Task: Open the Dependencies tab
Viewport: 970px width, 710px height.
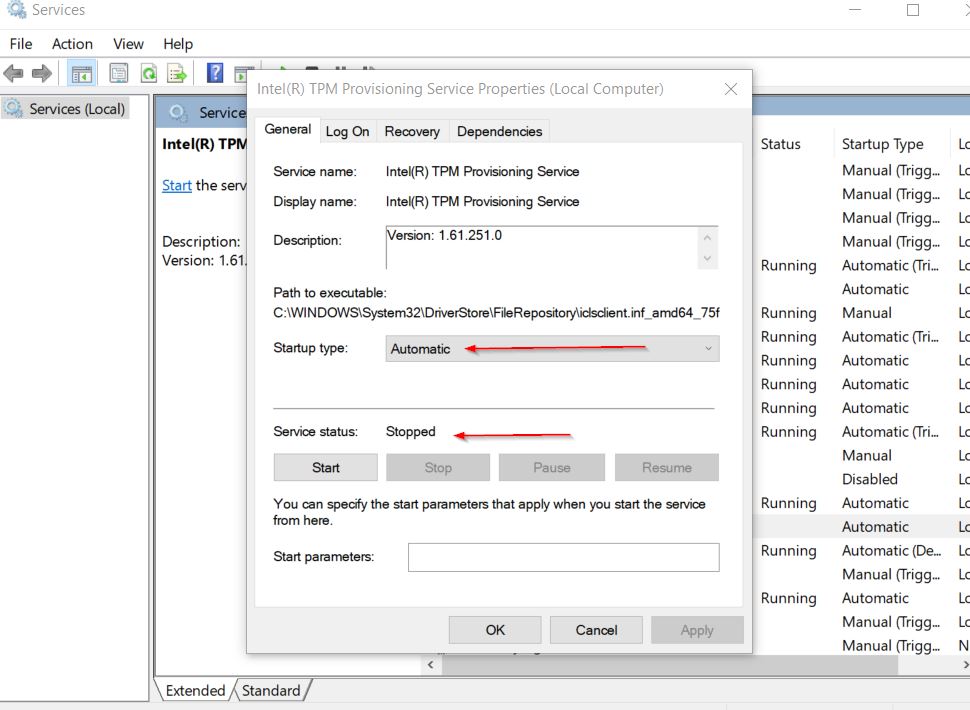Action: pyautogui.click(x=499, y=131)
